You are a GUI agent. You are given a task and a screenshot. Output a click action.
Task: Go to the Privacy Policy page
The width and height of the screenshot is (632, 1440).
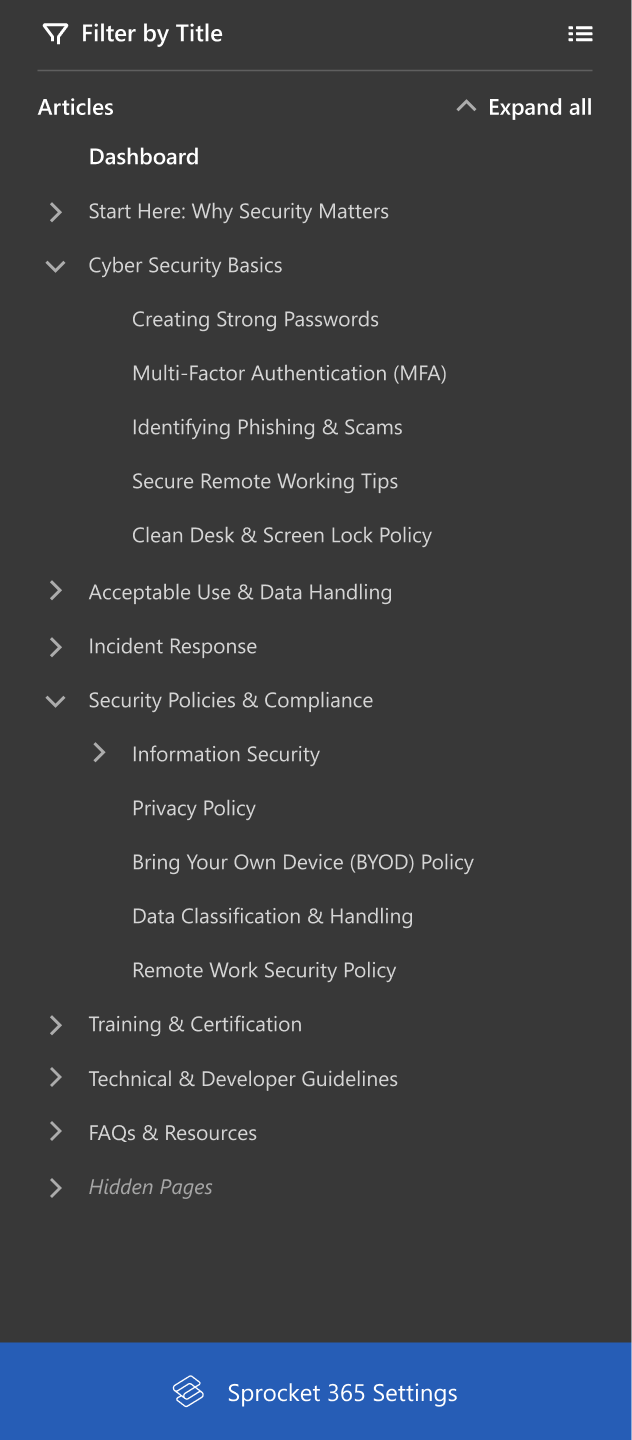[194, 809]
